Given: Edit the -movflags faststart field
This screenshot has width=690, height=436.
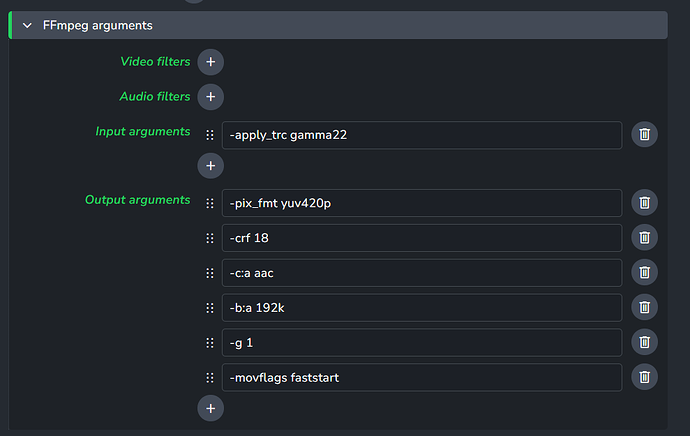Looking at the screenshot, I should click(x=422, y=377).
